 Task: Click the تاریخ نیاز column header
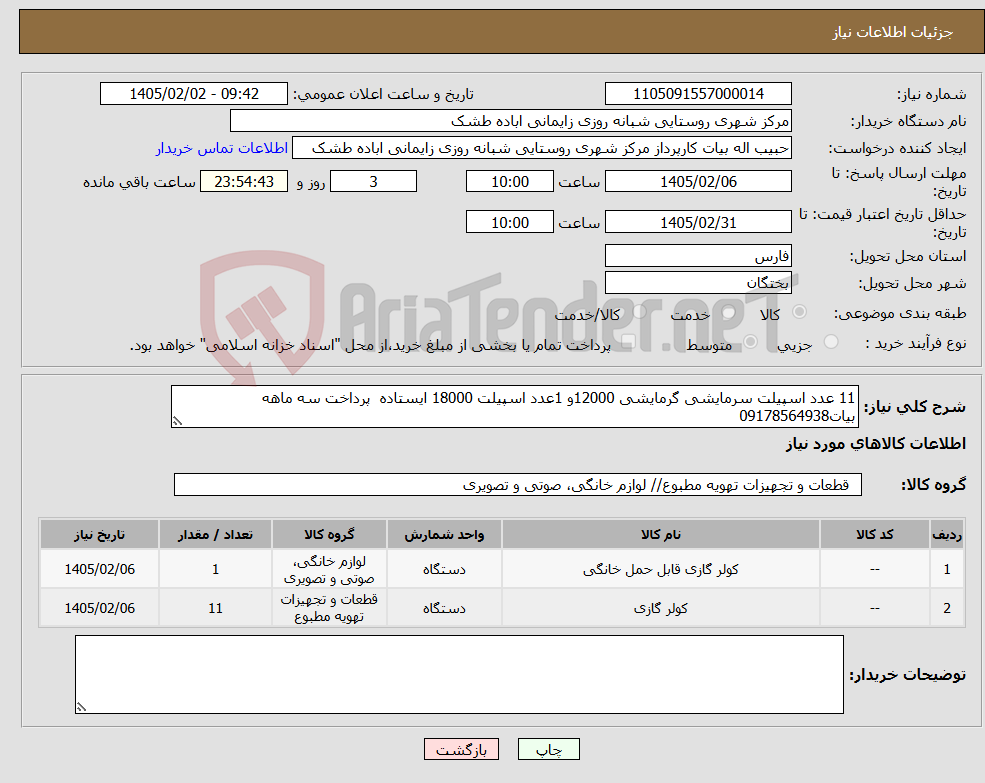[x=99, y=535]
